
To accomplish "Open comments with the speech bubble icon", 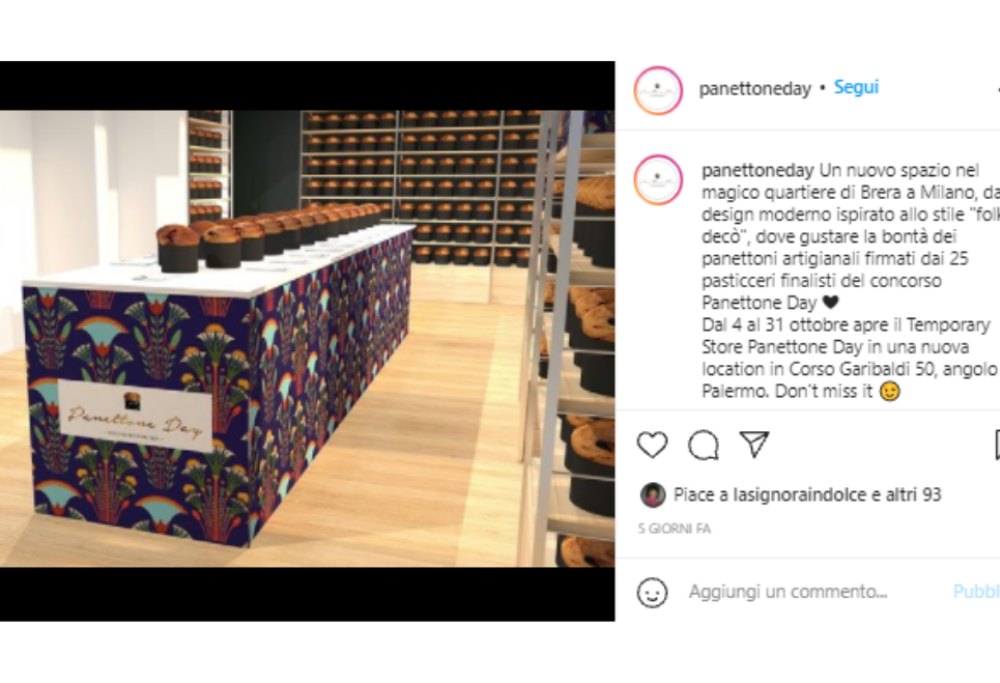I will 703,444.
